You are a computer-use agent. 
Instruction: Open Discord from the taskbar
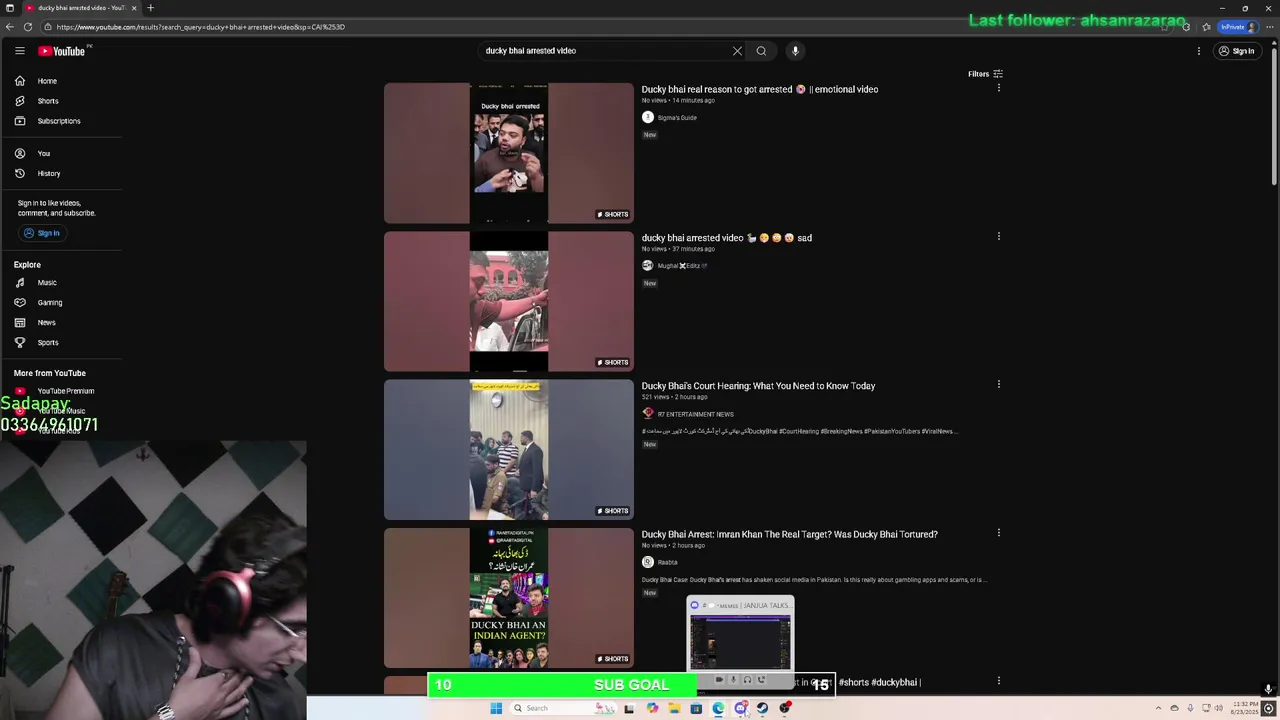point(740,708)
